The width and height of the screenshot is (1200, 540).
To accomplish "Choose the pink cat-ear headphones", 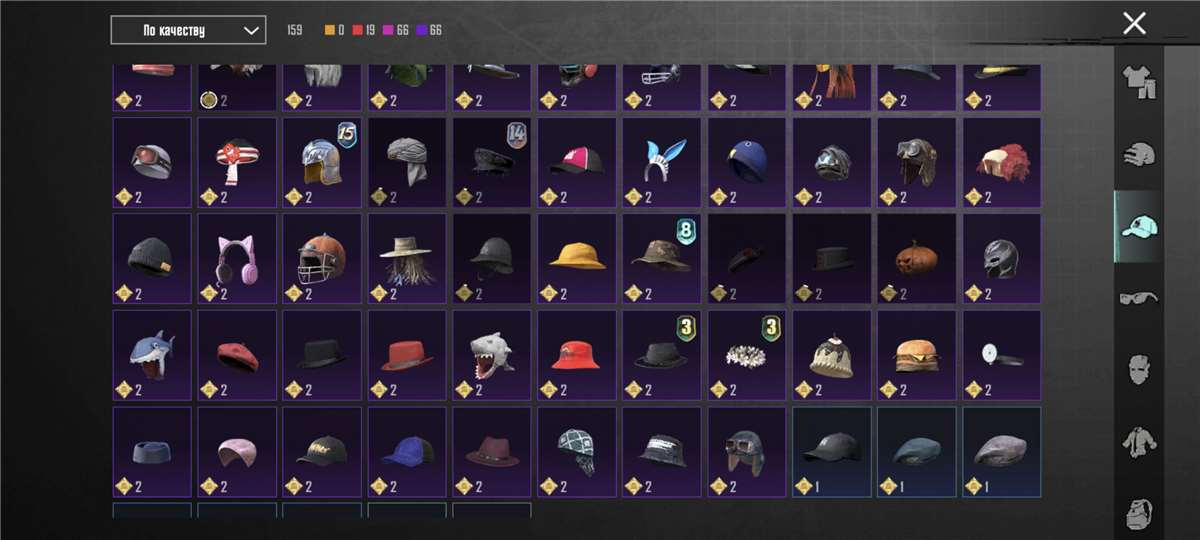I will [237, 258].
